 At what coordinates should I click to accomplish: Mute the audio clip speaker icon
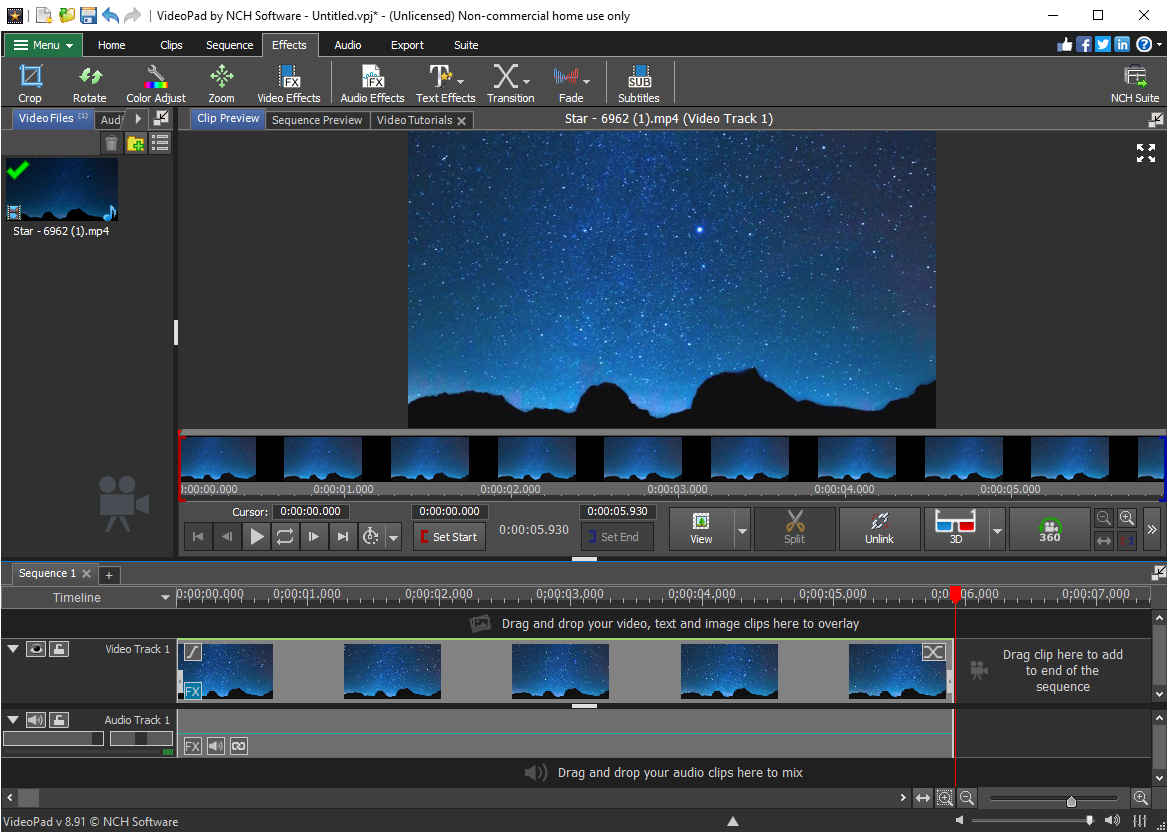215,746
